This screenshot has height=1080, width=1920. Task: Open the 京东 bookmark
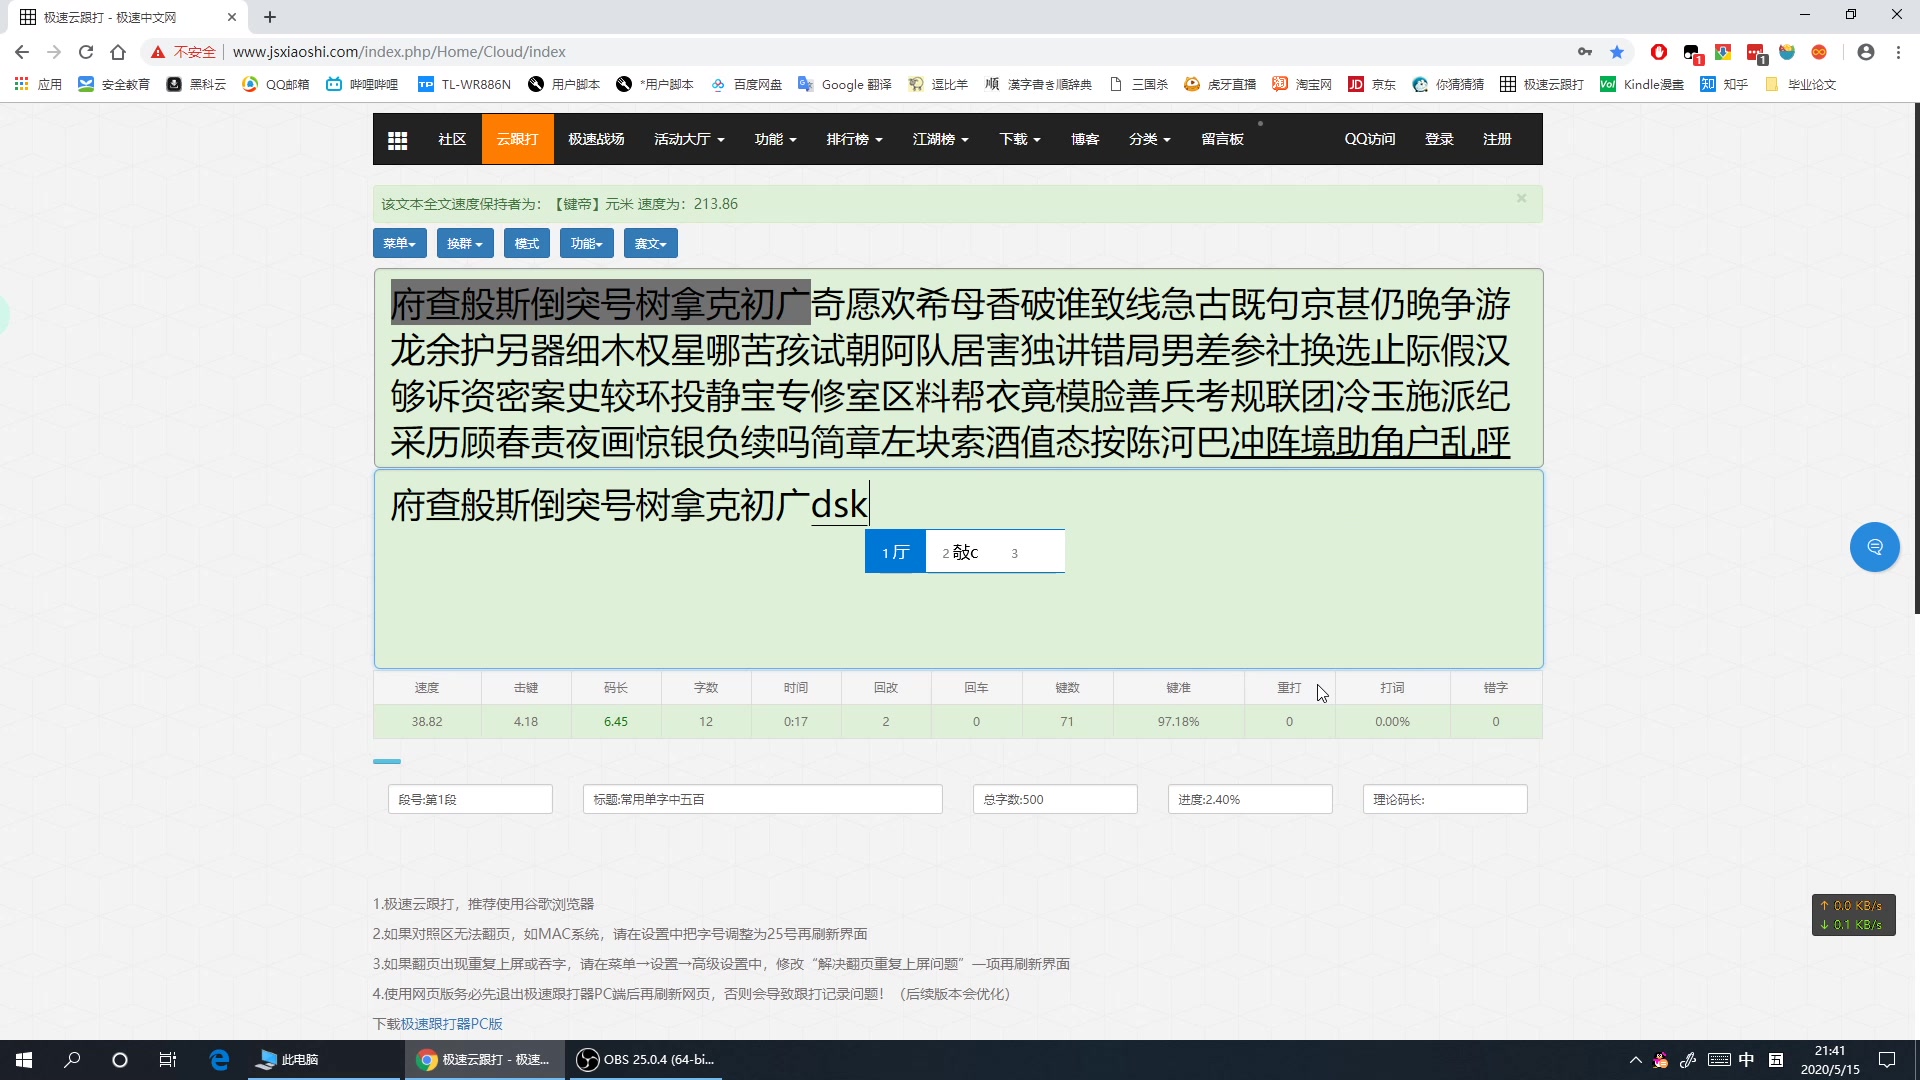[x=1372, y=84]
